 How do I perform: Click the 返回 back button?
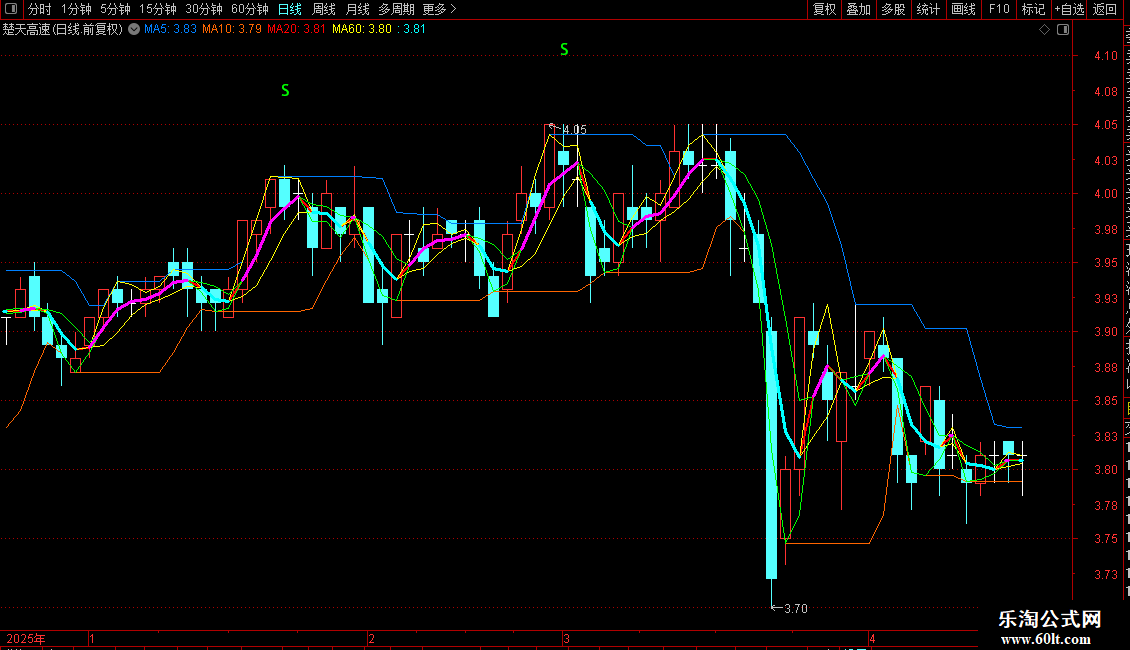coord(1105,9)
